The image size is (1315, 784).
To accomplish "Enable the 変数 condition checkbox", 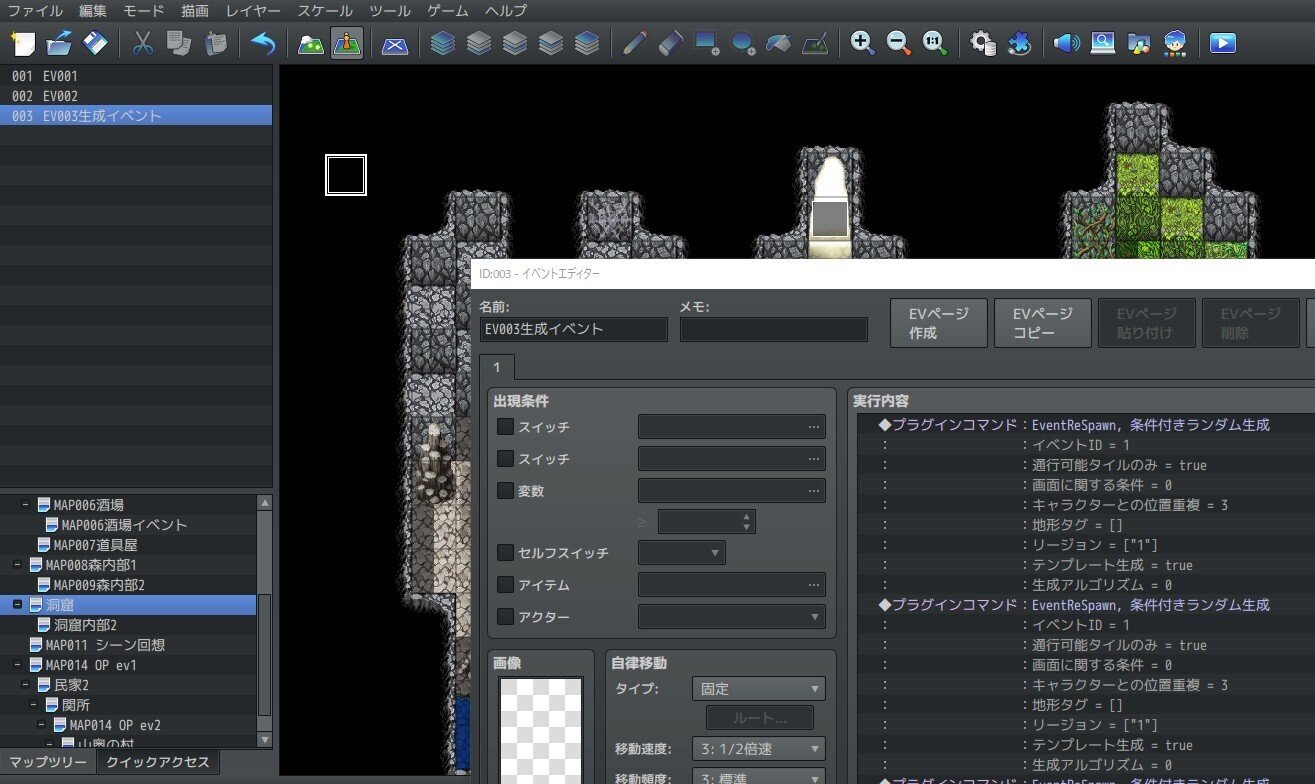I will (505, 490).
